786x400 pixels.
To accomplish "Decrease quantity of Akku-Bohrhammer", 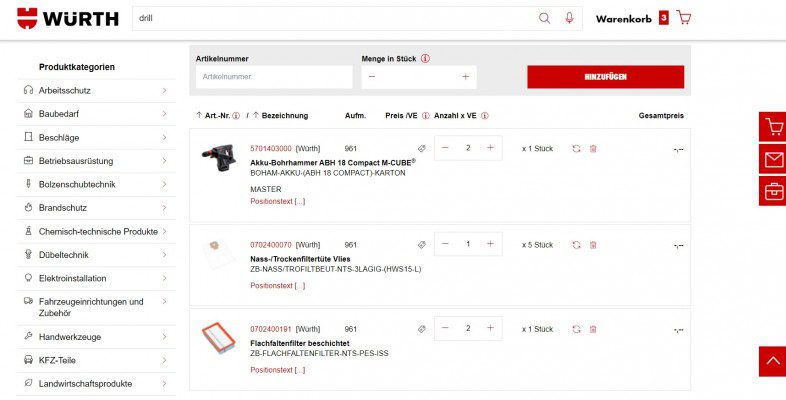I will 445,147.
